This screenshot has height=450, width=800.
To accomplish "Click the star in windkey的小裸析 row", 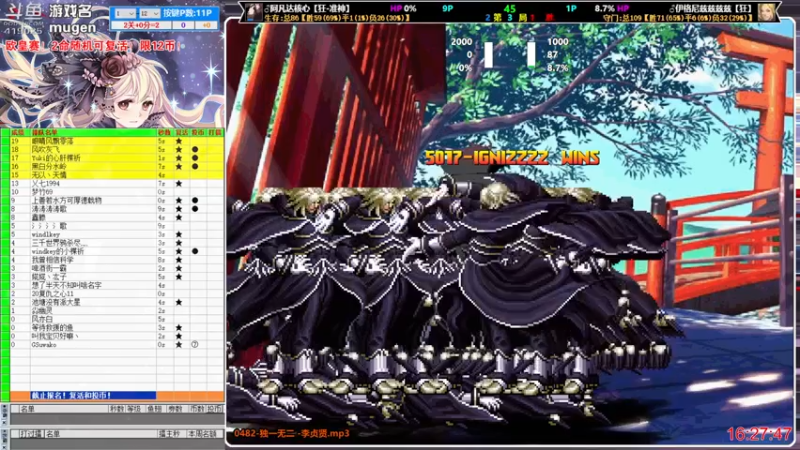I will coord(179,251).
